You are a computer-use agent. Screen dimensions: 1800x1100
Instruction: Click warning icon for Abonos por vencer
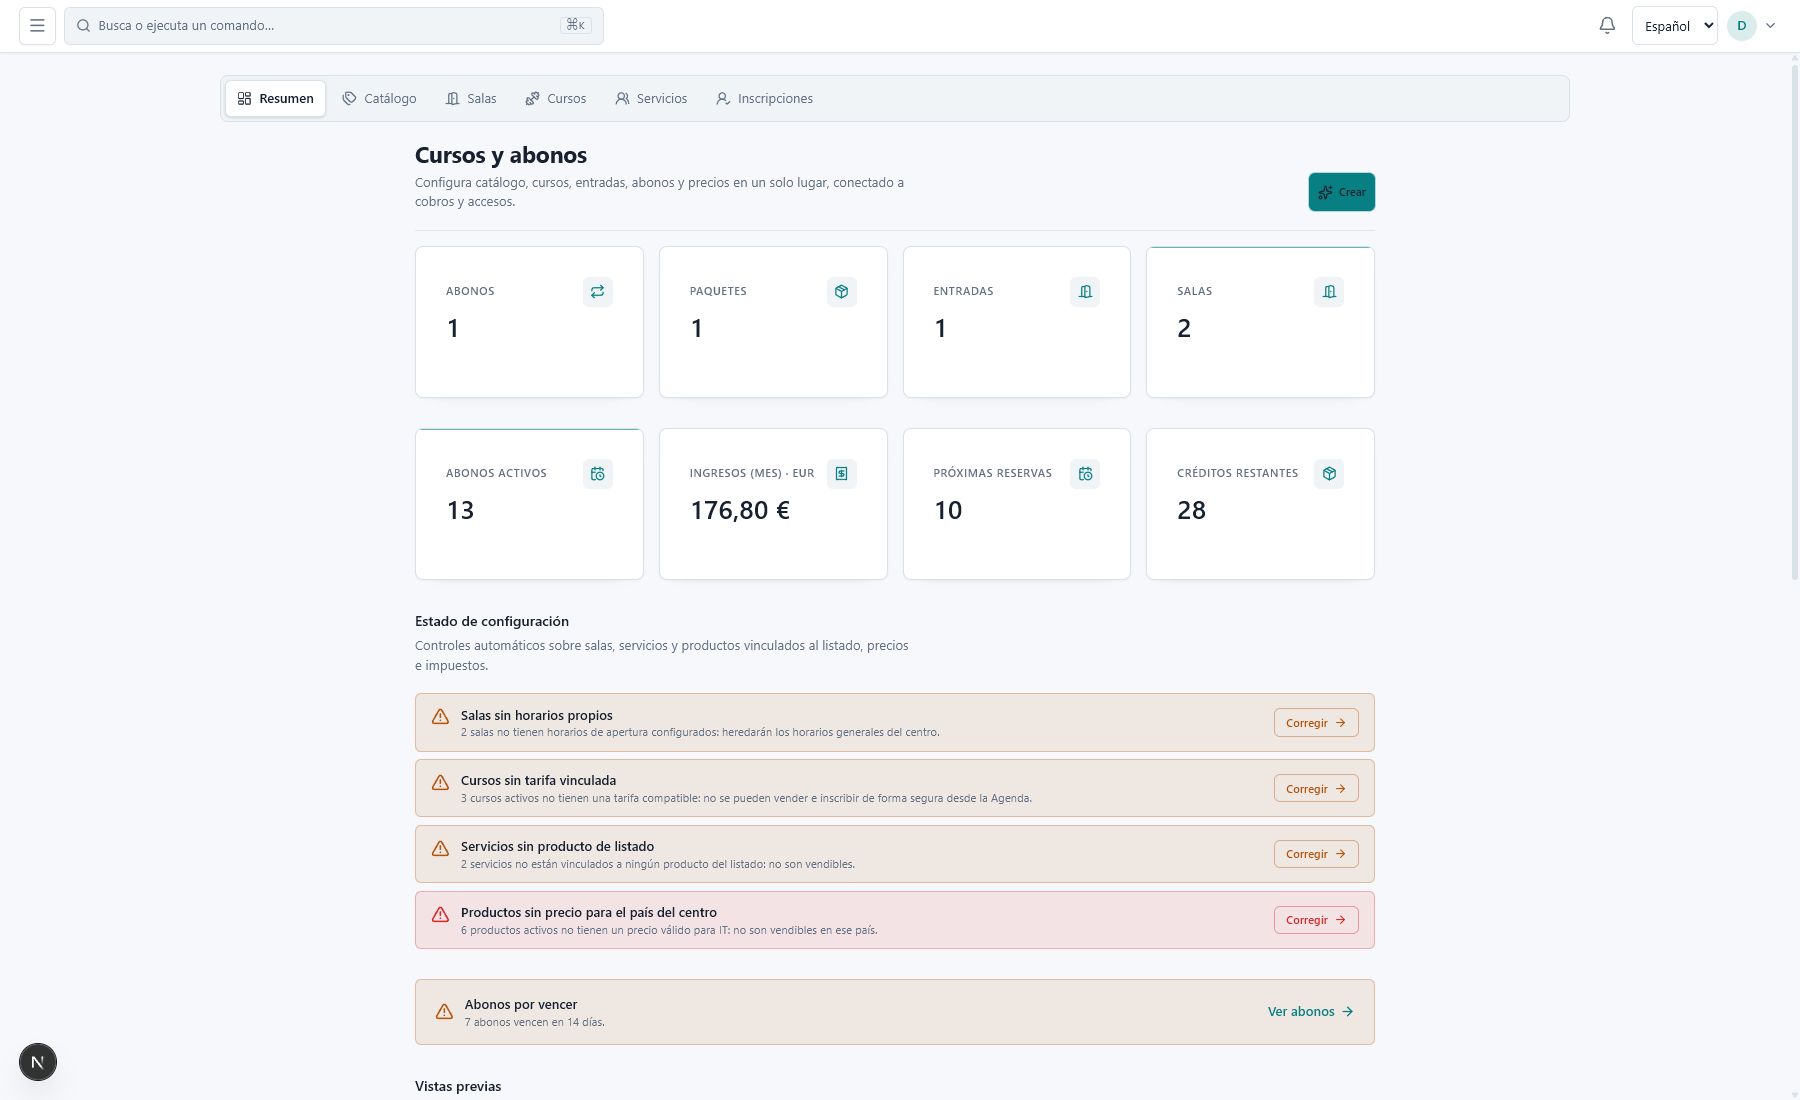point(444,1012)
